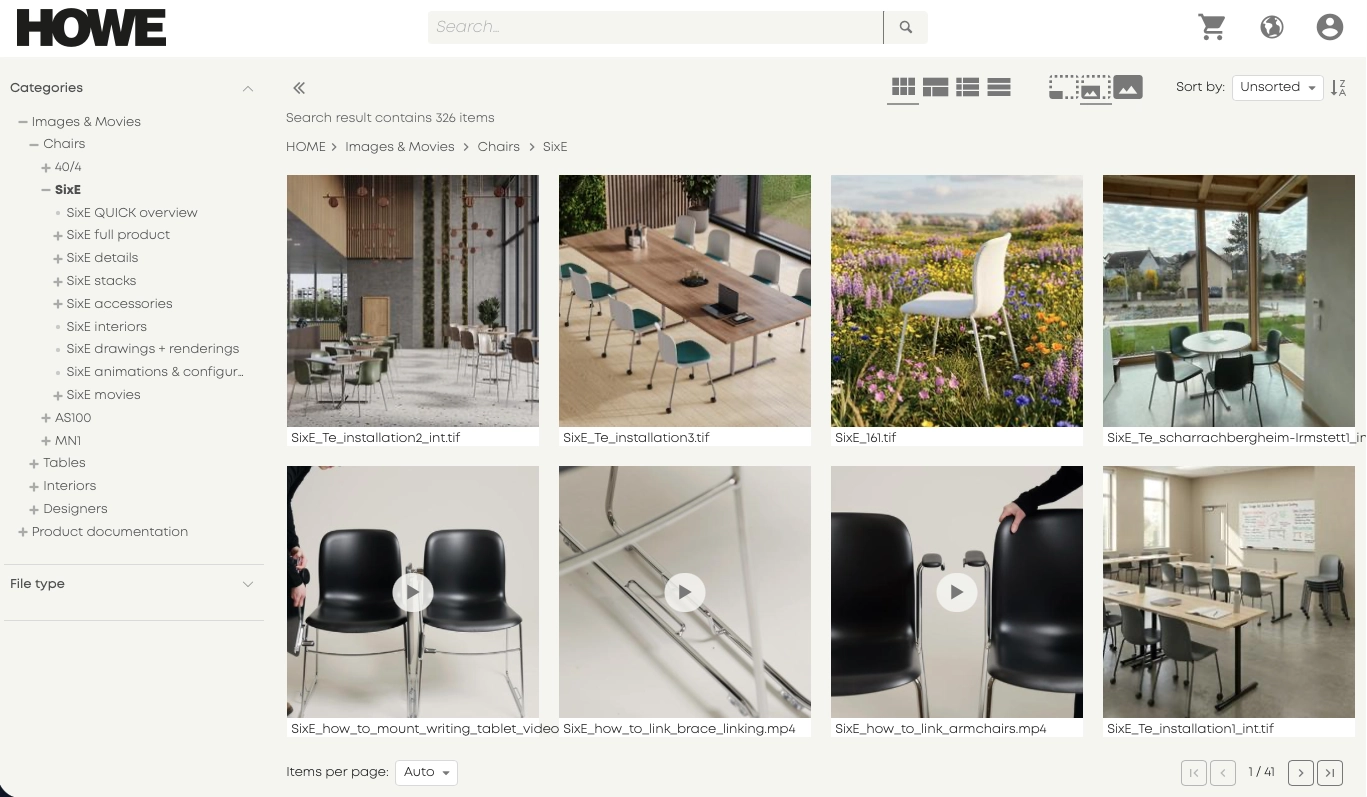
Task: Select medium thumbnail size
Action: click(1095, 88)
